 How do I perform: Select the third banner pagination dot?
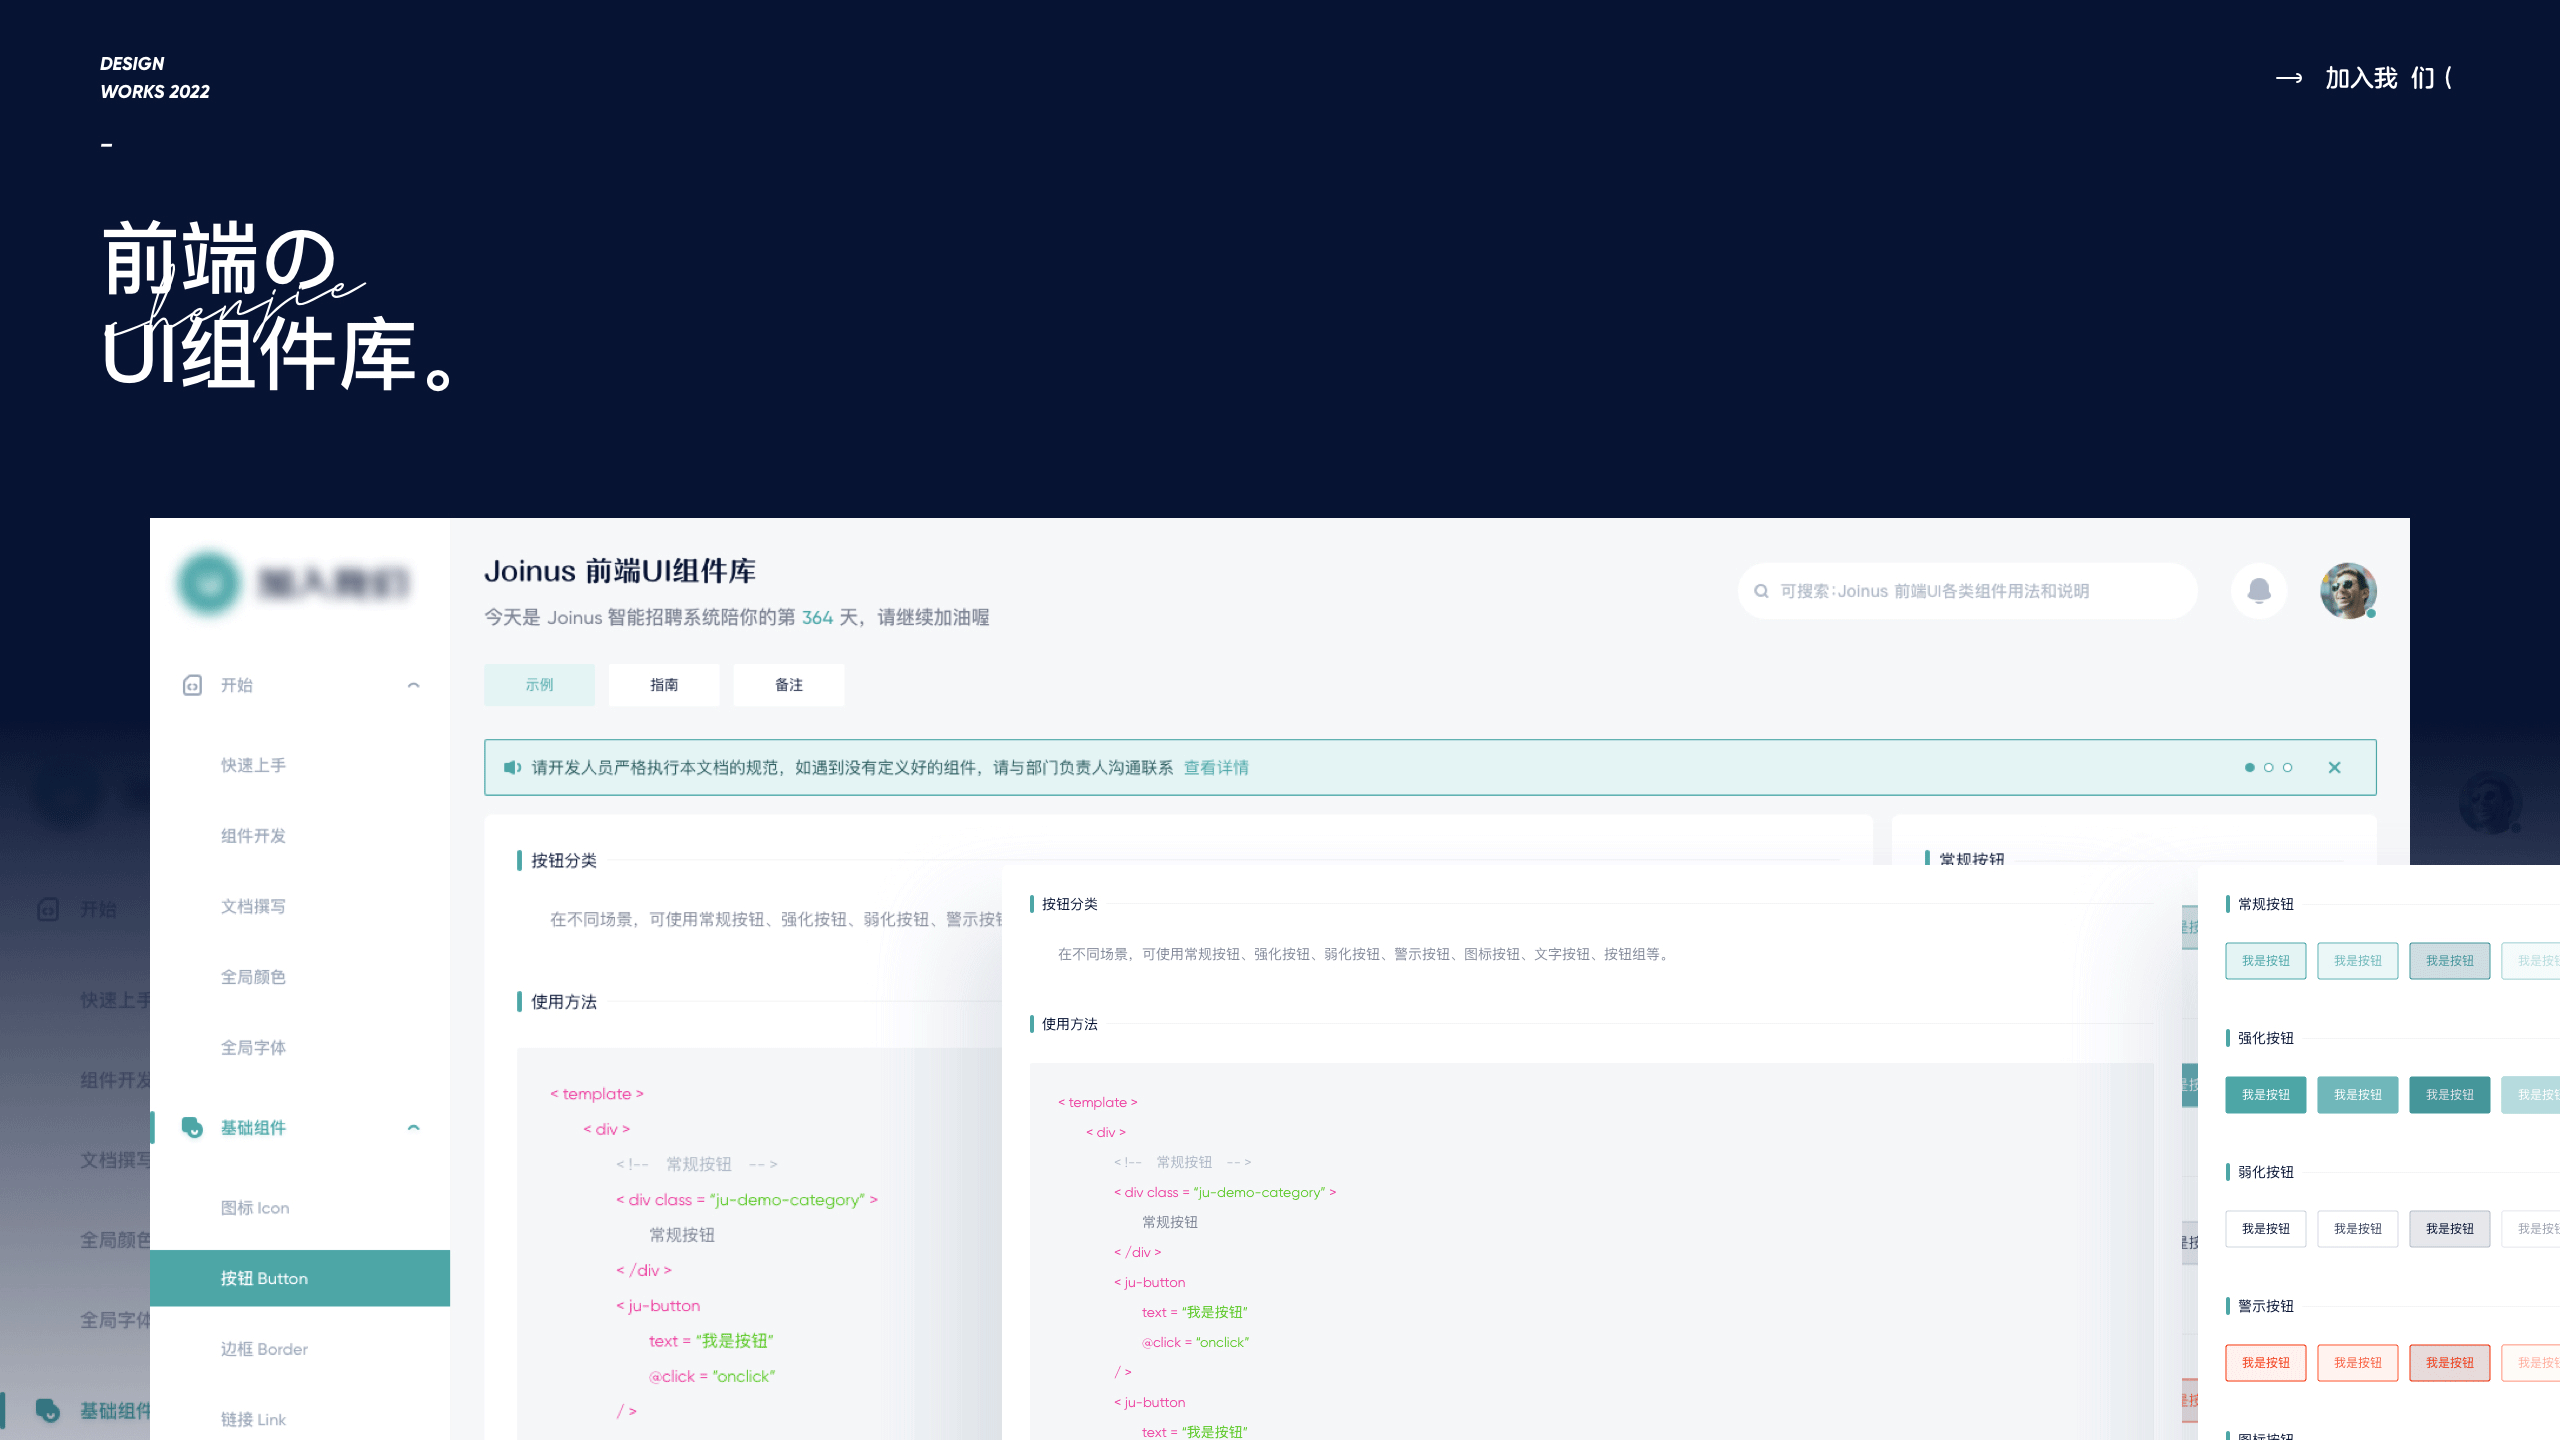click(2287, 767)
